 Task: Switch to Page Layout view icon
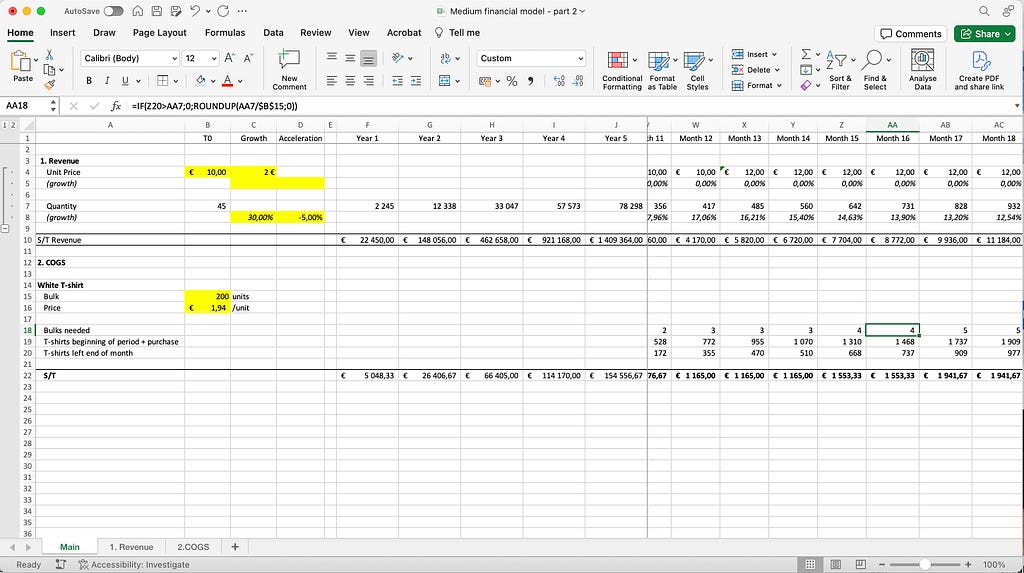pos(836,565)
